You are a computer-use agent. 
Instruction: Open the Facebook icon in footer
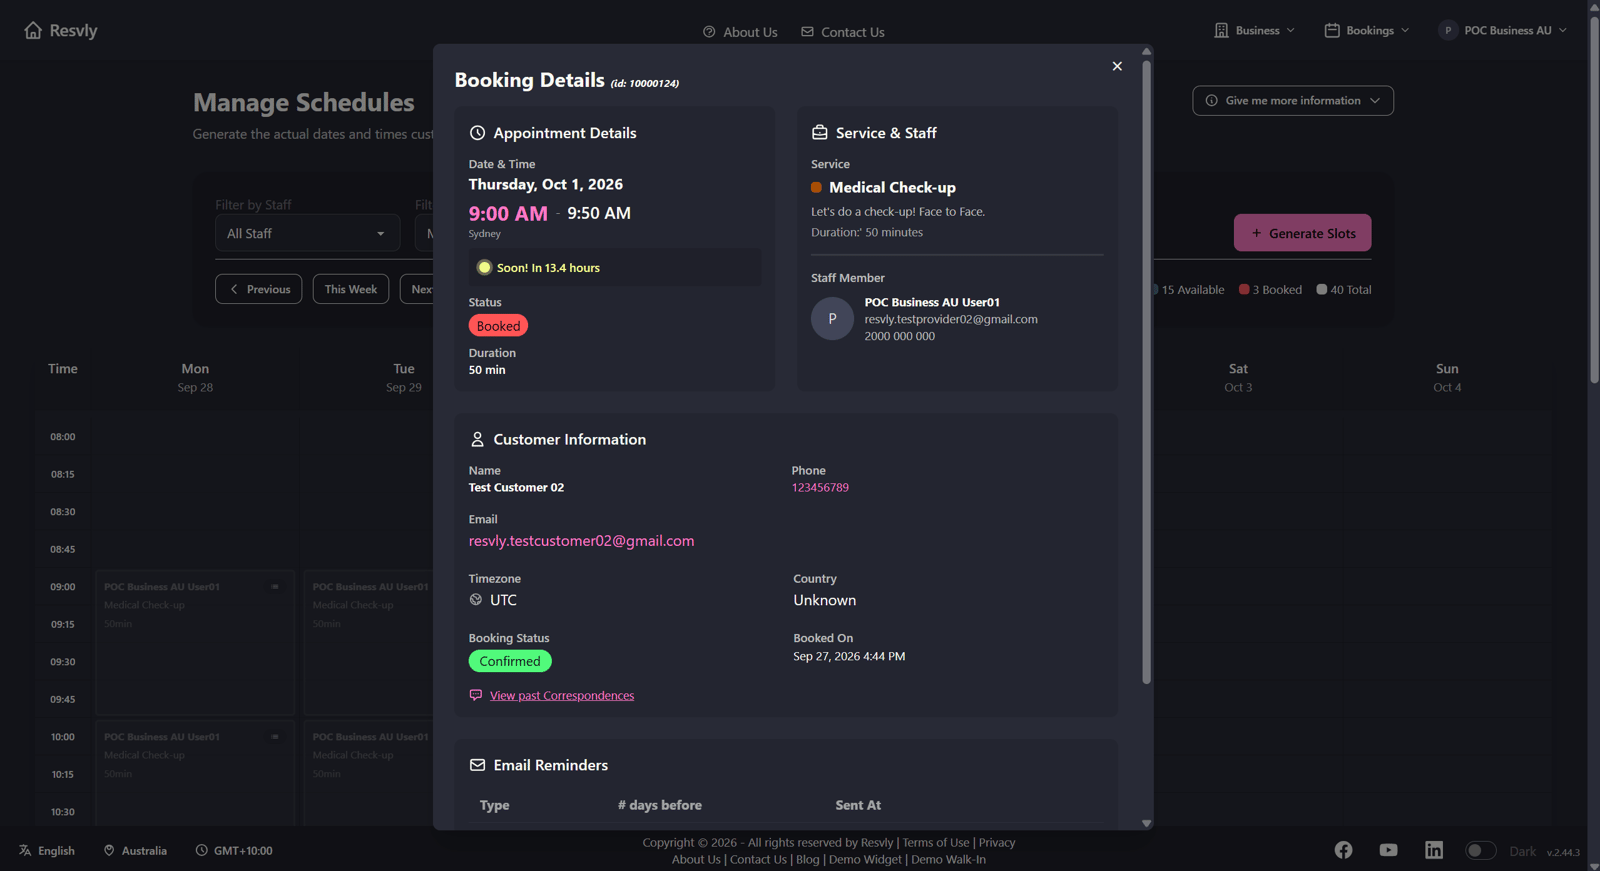pyautogui.click(x=1343, y=850)
